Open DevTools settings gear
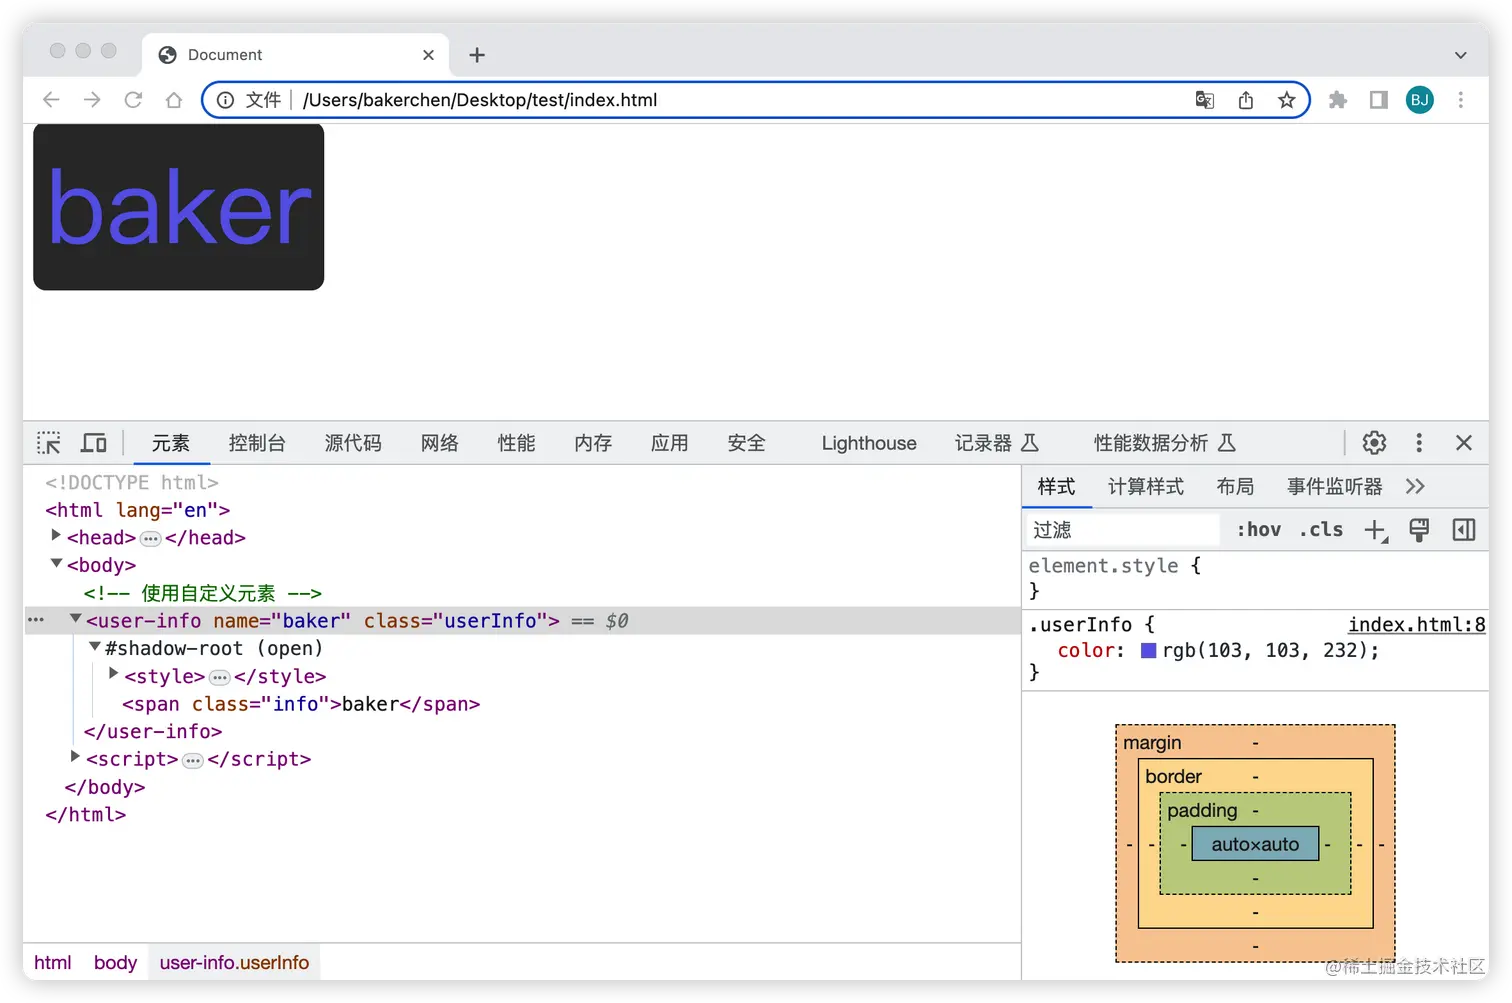The image size is (1512, 1003). (x=1375, y=443)
